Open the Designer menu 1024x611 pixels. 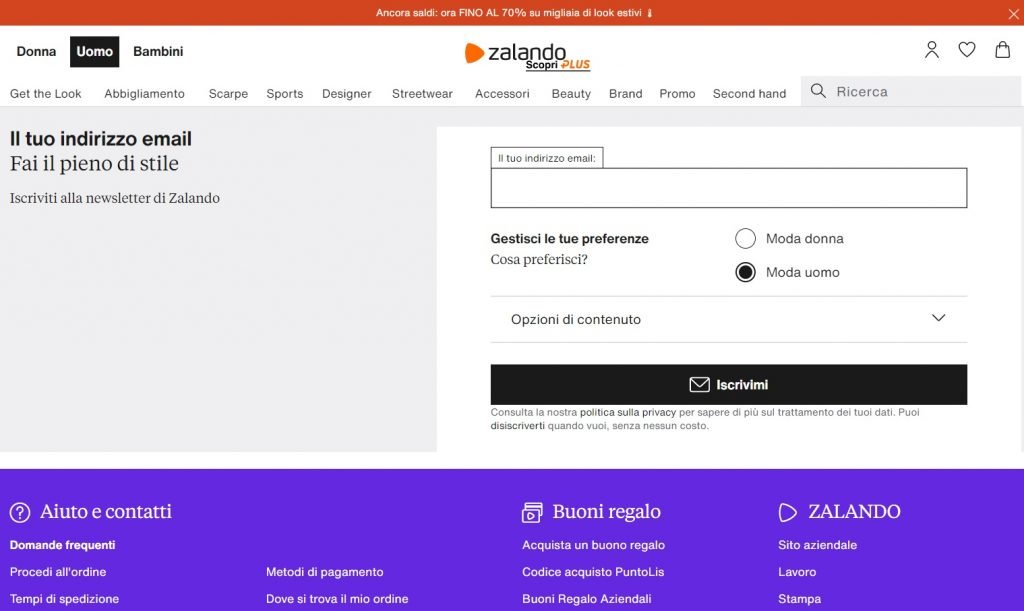pyautogui.click(x=347, y=93)
